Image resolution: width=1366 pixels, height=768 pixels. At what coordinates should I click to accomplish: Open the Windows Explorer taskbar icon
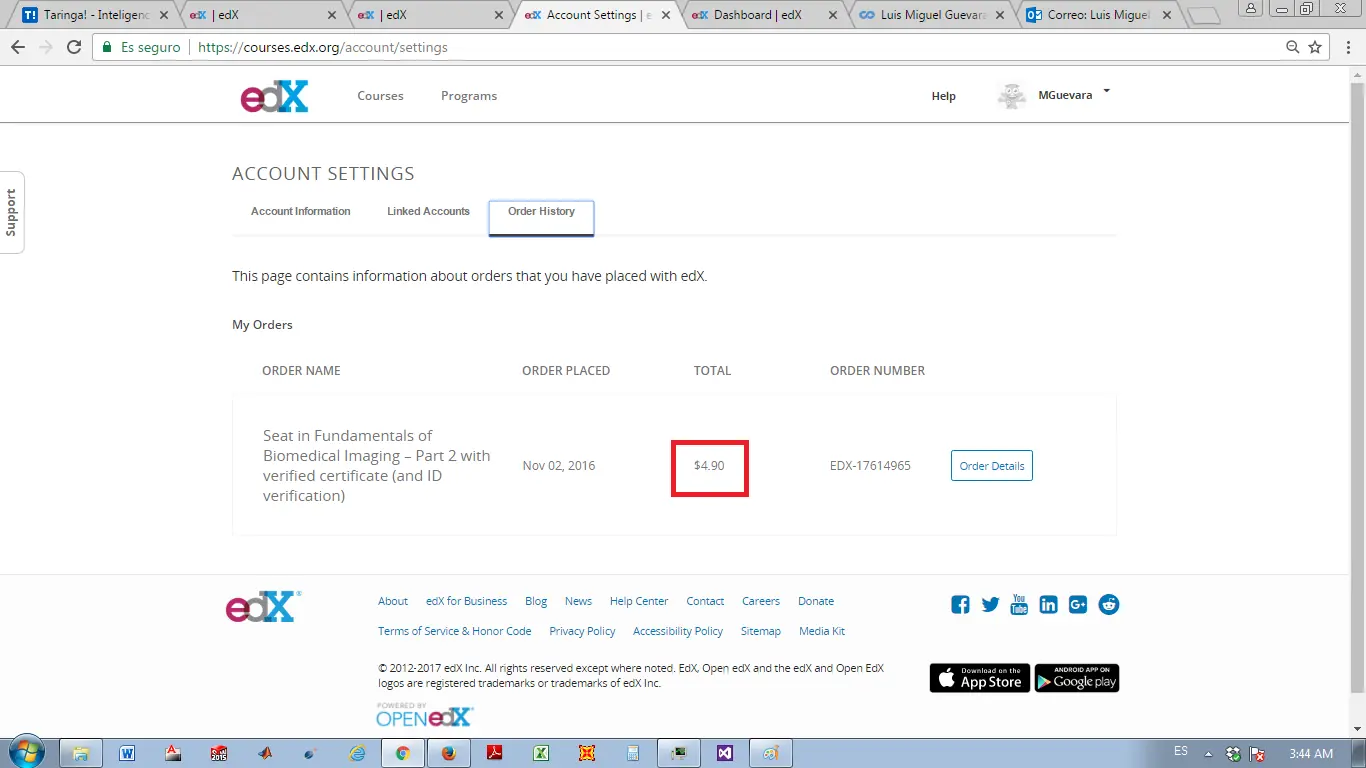[81, 753]
